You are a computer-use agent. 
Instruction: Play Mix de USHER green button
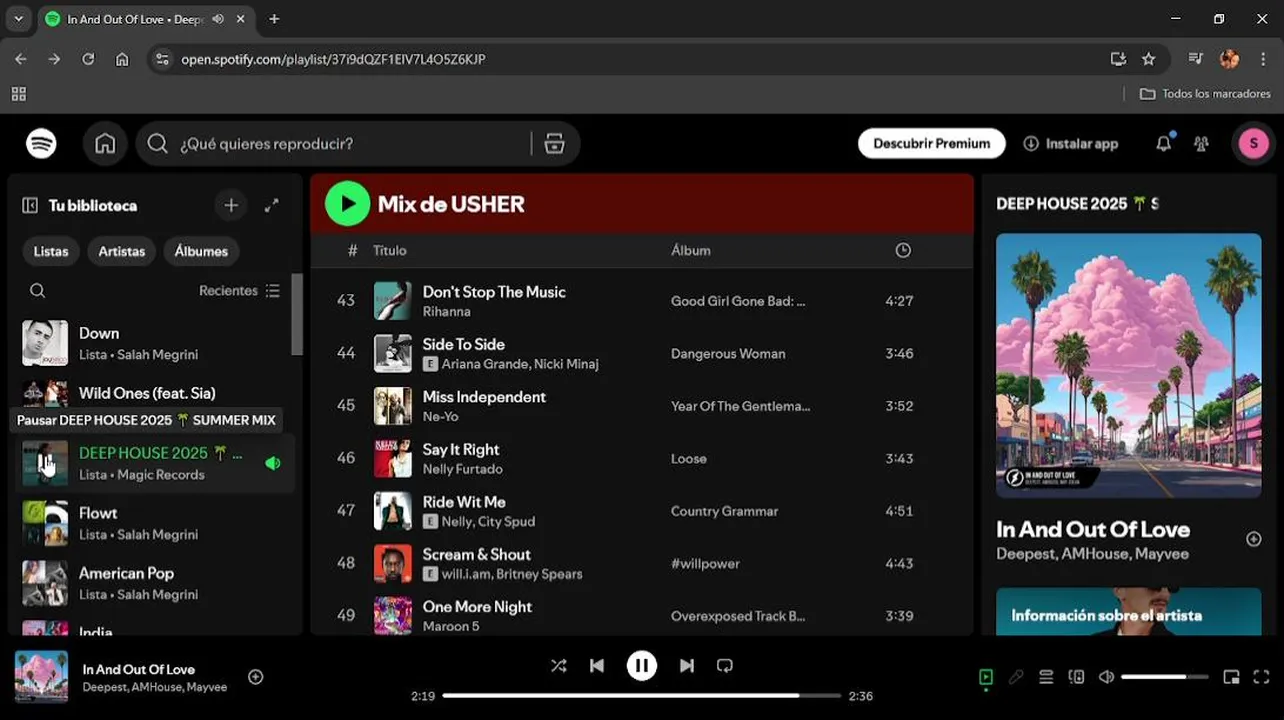347,204
